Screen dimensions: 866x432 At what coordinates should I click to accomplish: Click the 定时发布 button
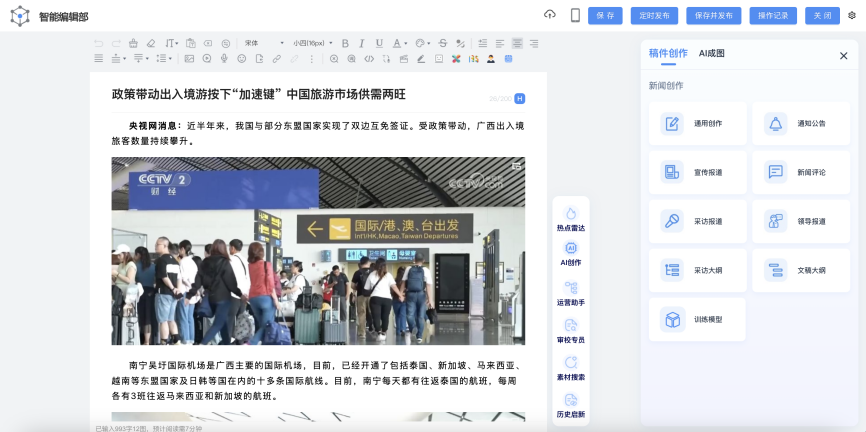tap(654, 15)
